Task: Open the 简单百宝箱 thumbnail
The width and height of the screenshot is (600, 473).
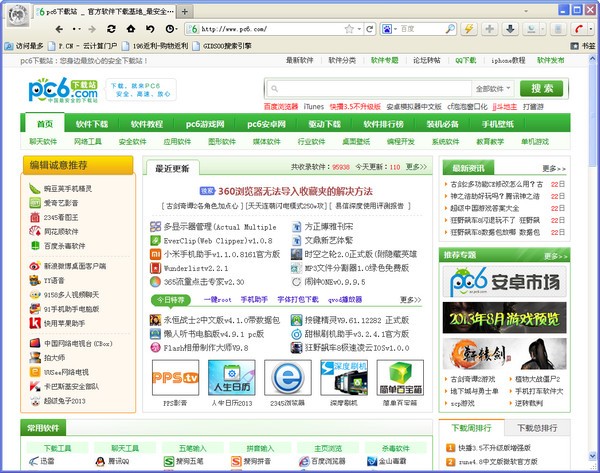Action: (x=400, y=377)
